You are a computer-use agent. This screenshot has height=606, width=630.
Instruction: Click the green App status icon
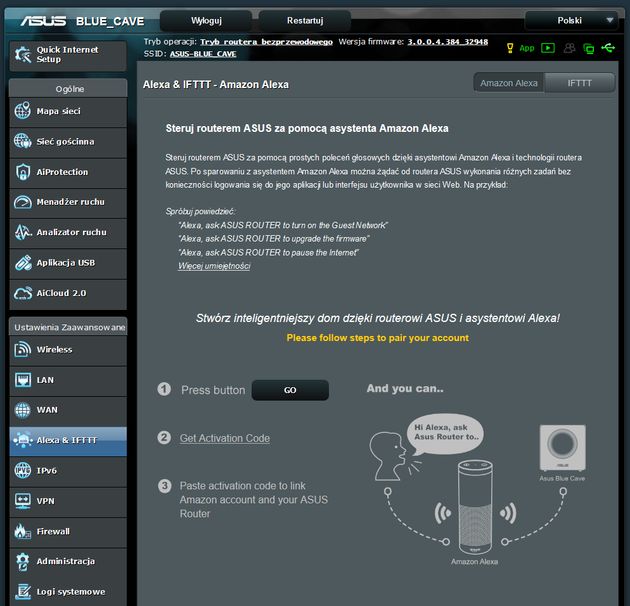(x=527, y=48)
